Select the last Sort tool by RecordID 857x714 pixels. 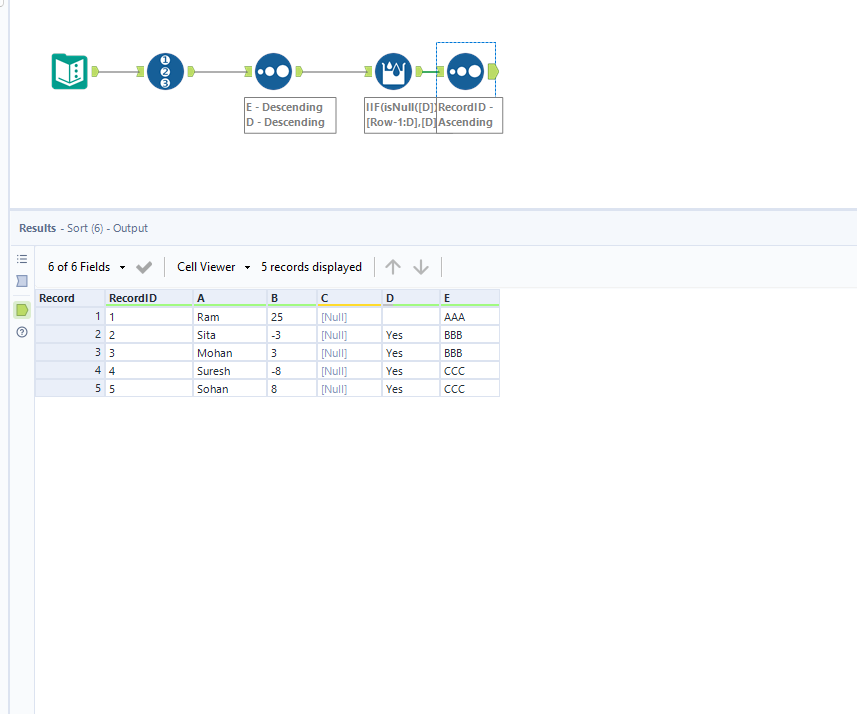(465, 72)
